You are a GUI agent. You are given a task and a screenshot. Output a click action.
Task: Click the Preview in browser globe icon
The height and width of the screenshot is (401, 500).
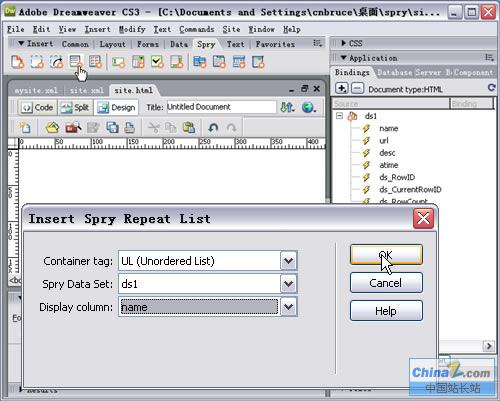[x=308, y=107]
